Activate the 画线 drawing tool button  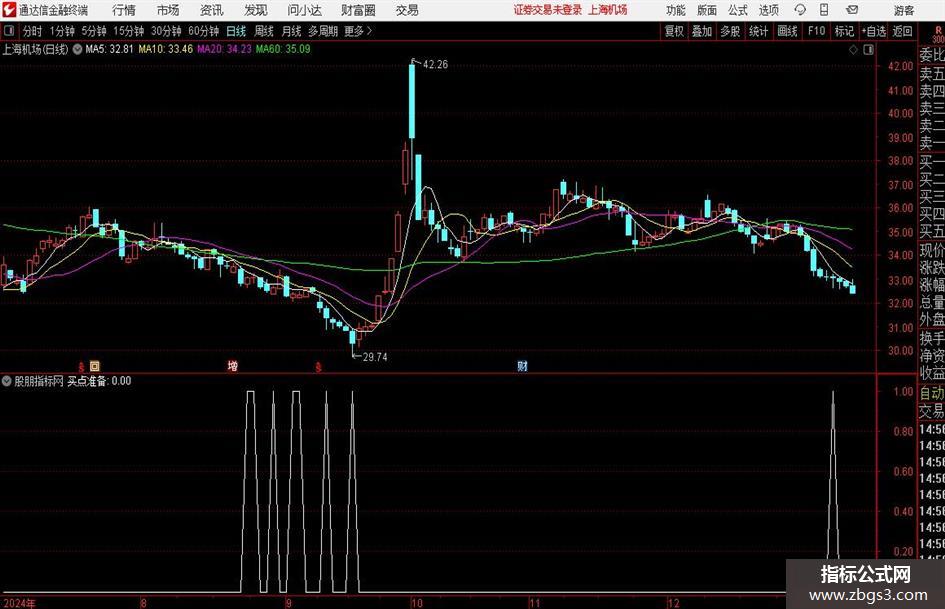click(x=787, y=31)
